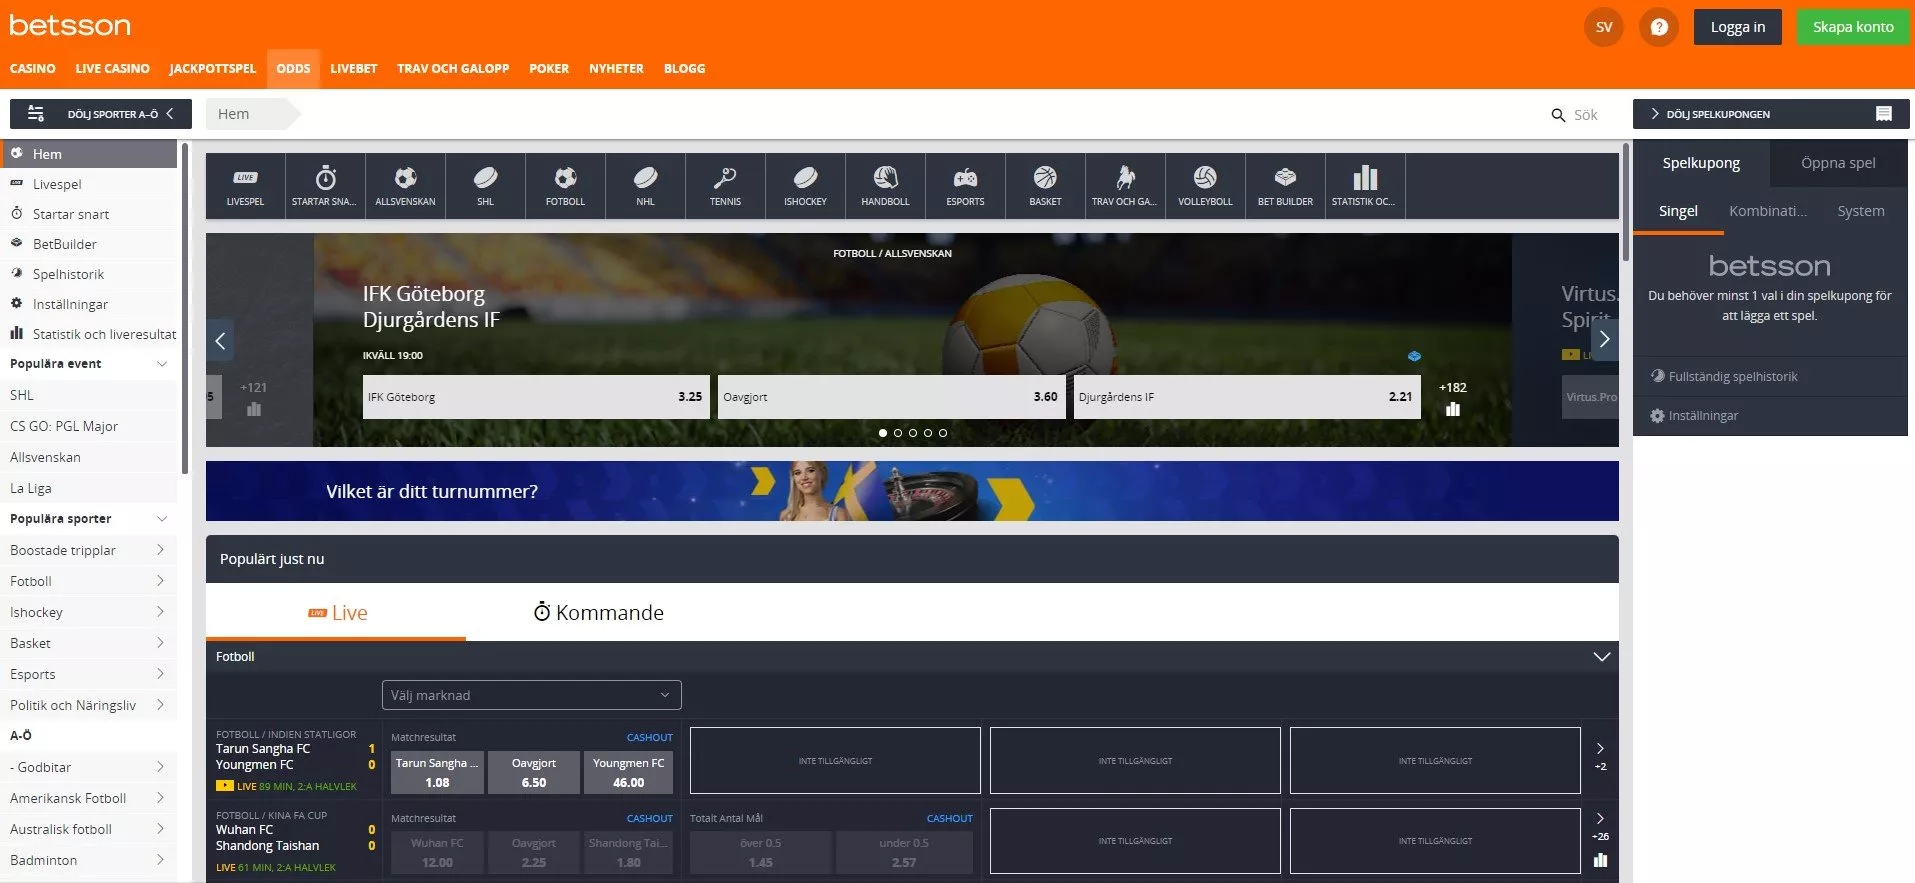Expand Boostade tripplar in sidebar
Screen dimensions: 1915x883
pos(160,550)
